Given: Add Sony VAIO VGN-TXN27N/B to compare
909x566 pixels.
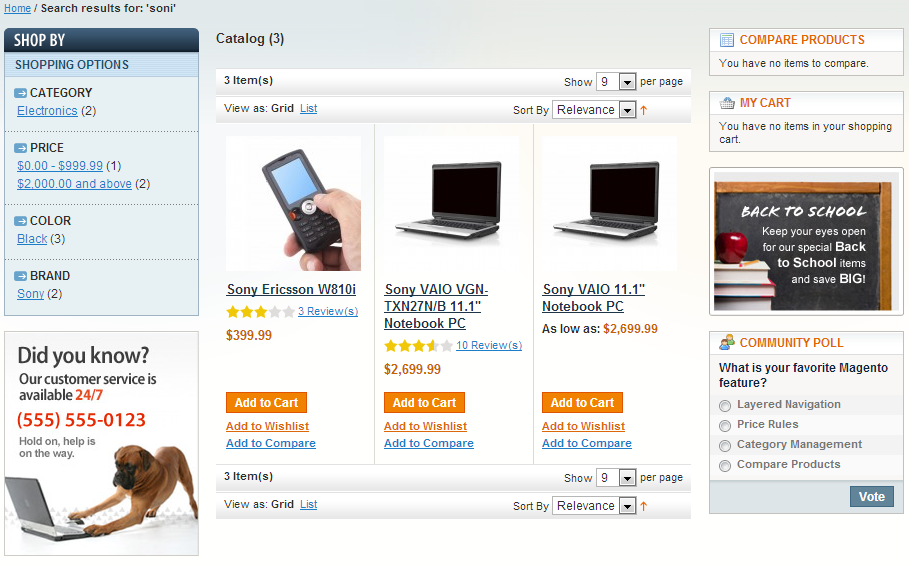Looking at the screenshot, I should 428,444.
